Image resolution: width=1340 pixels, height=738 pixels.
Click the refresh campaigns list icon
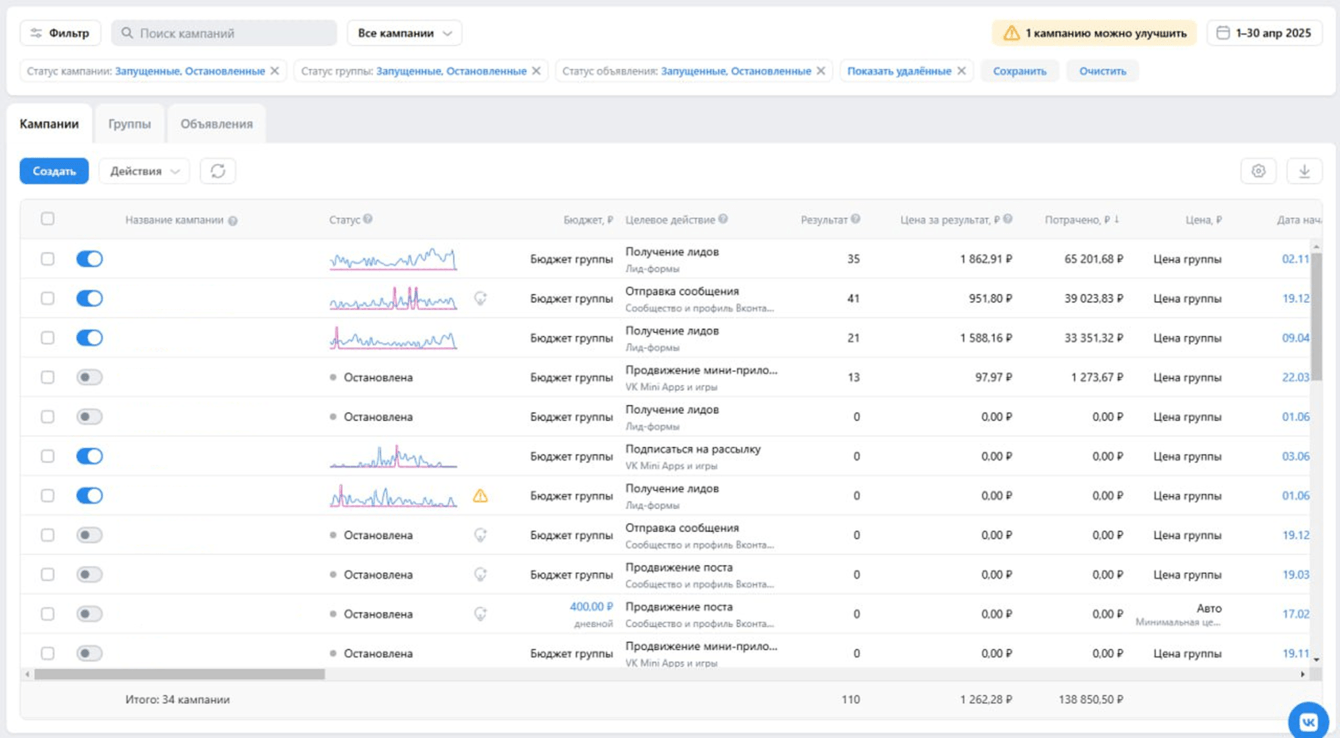218,171
